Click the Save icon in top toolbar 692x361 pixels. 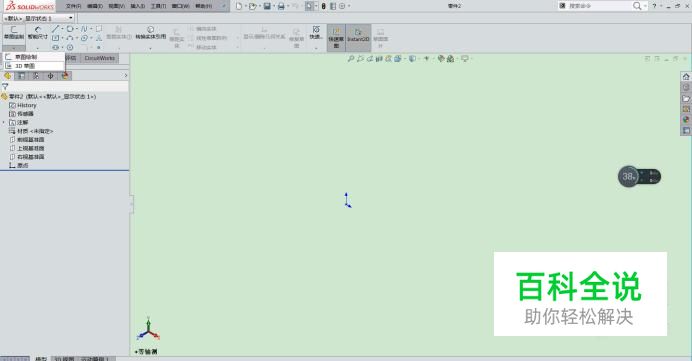pos(267,6)
